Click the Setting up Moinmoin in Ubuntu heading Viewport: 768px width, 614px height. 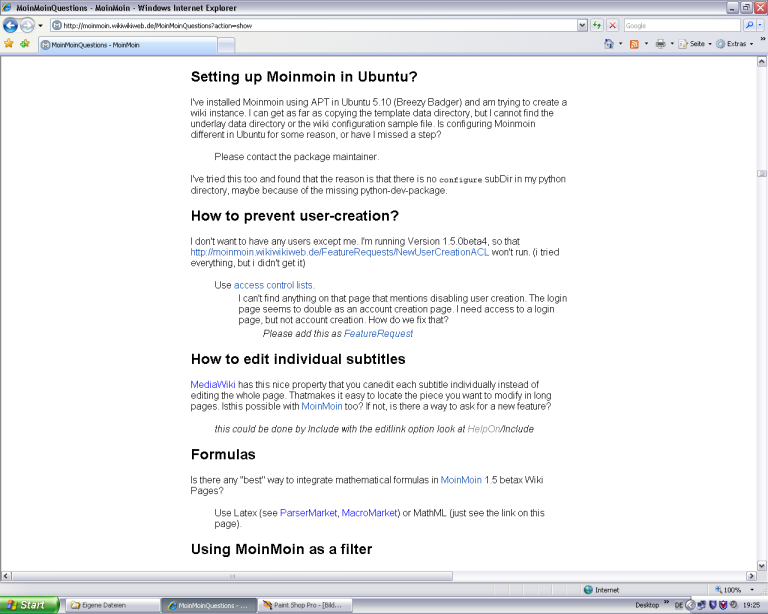pyautogui.click(x=304, y=77)
